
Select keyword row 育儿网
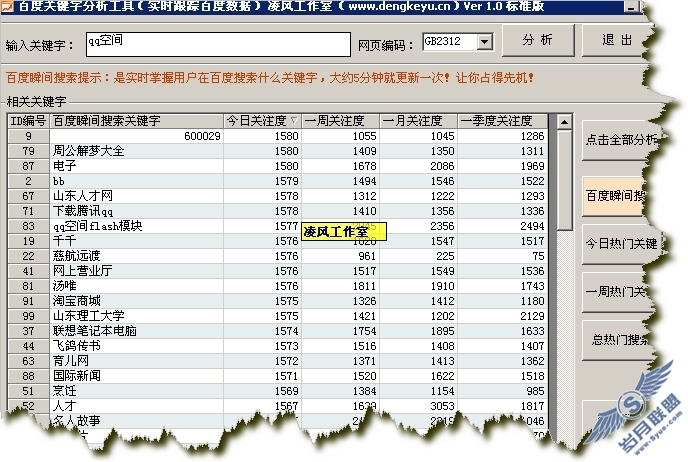tap(277, 361)
